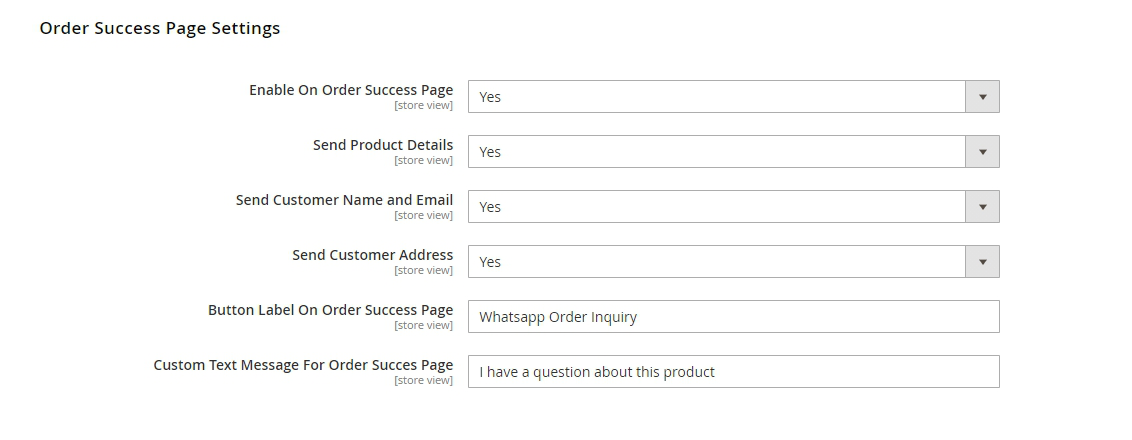Click the store view note under Send Customer Address
The image size is (1132, 440).
pos(423,271)
